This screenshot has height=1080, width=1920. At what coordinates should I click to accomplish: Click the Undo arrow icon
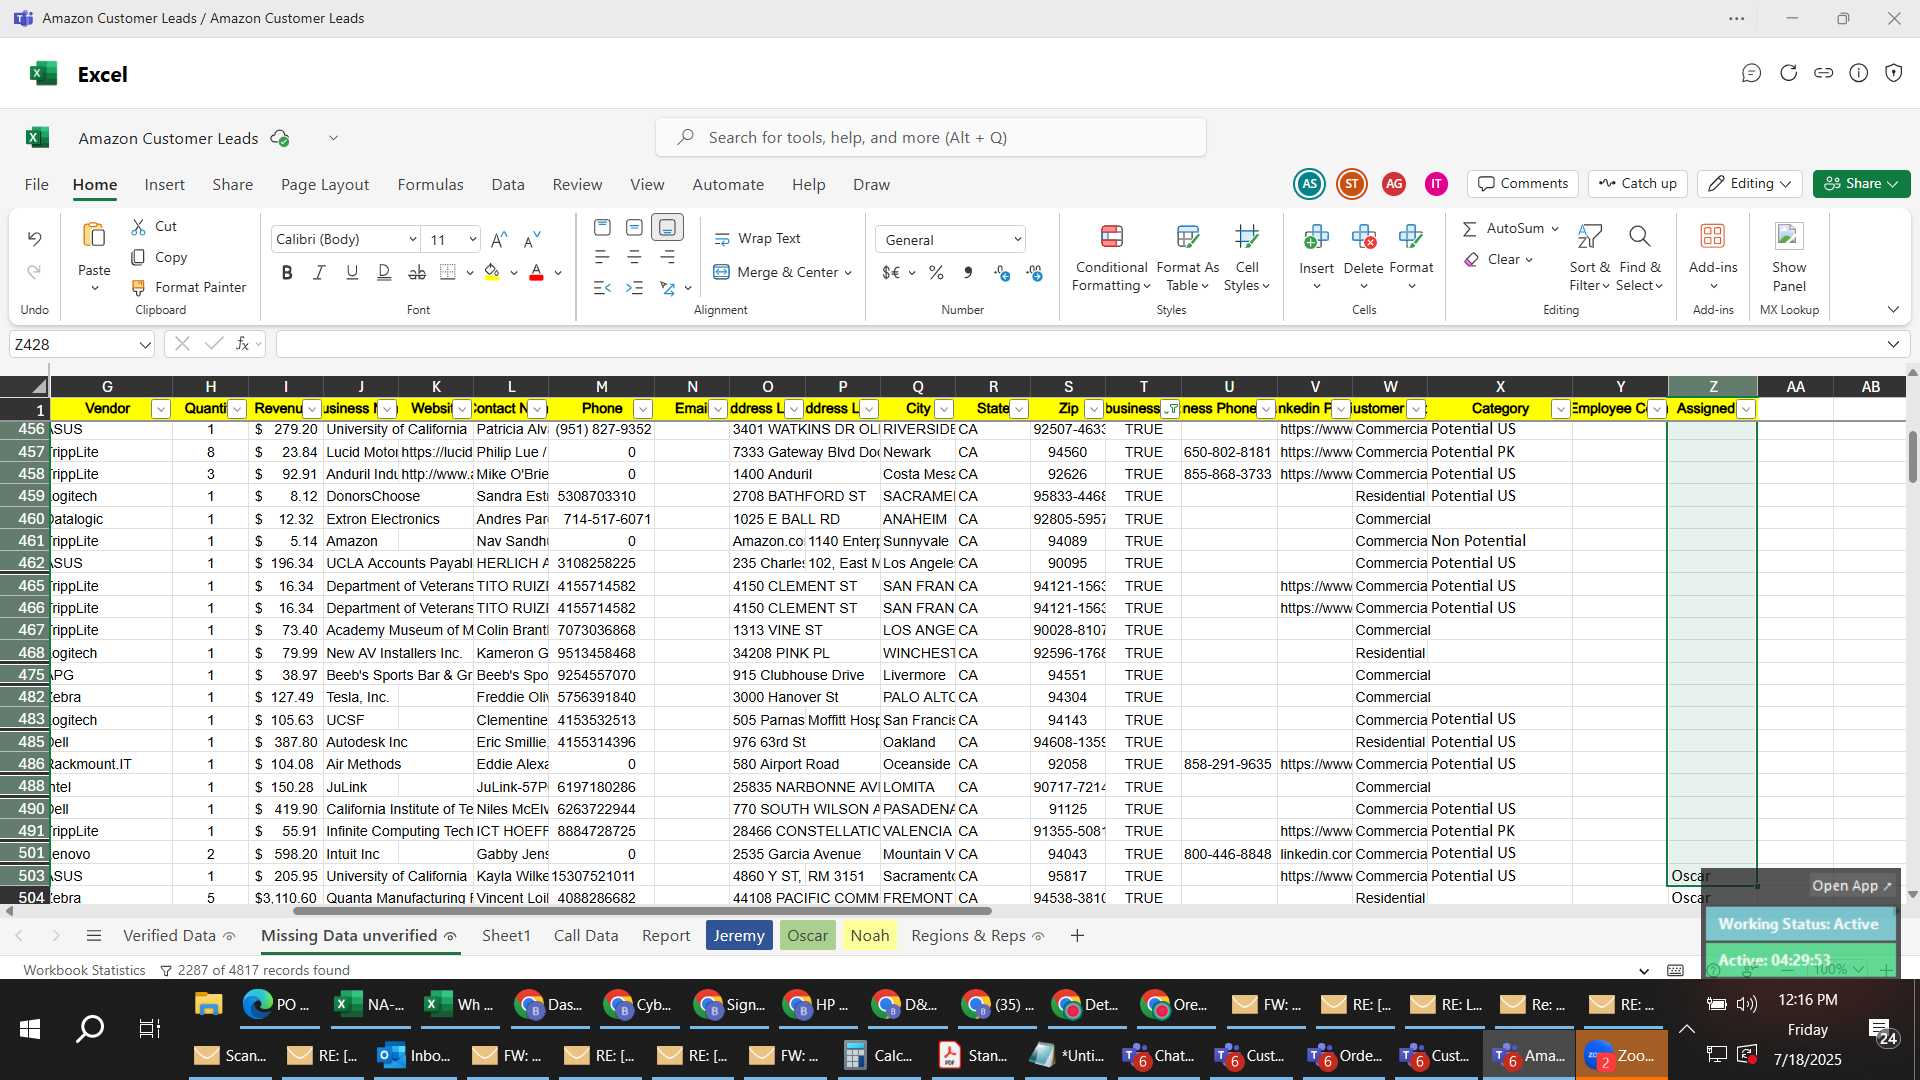click(x=34, y=238)
